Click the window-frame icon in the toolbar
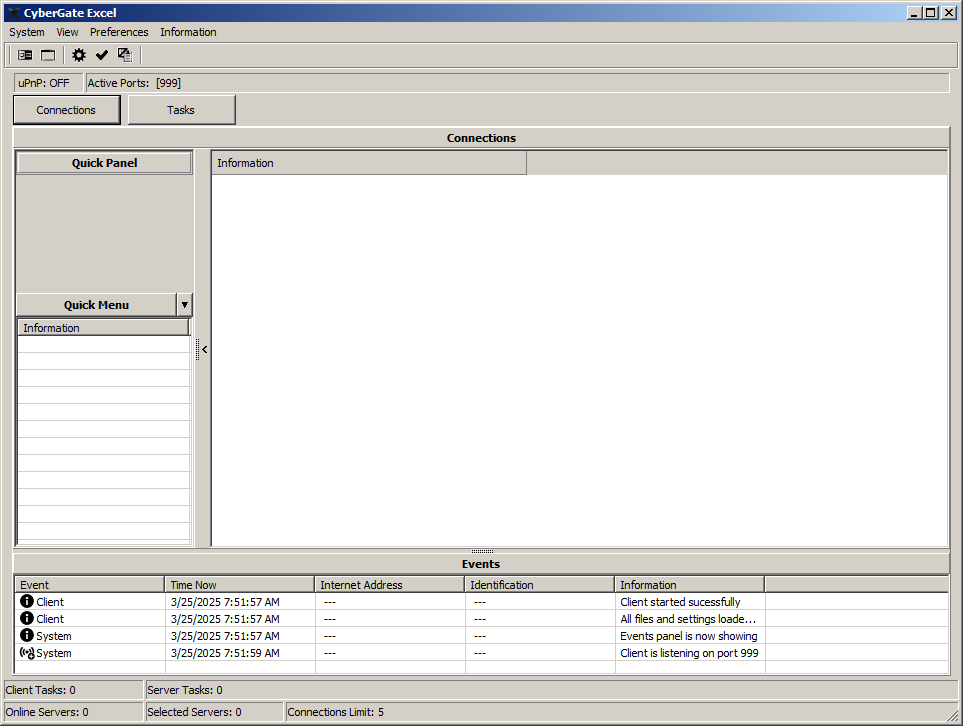 pos(48,55)
